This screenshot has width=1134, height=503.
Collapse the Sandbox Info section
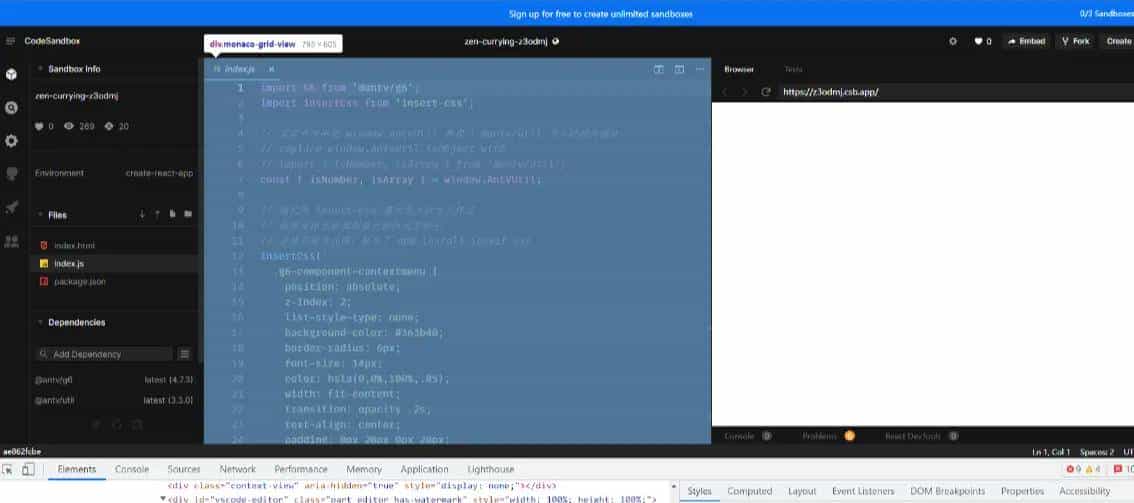click(x=40, y=69)
